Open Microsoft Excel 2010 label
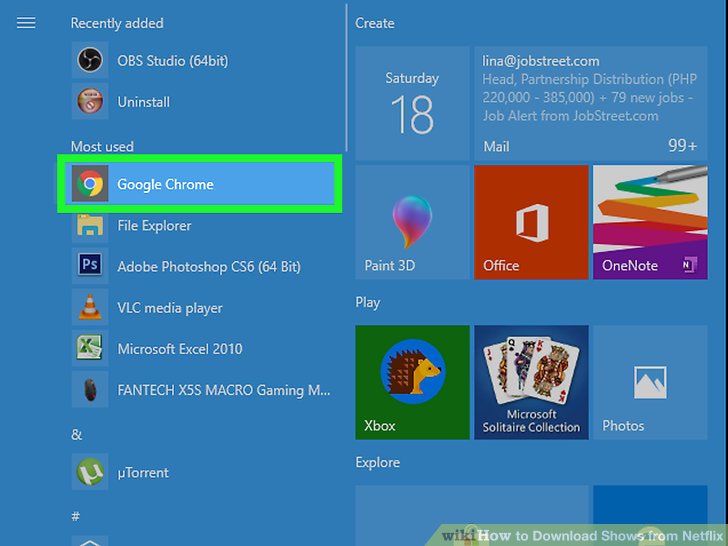 pos(180,349)
